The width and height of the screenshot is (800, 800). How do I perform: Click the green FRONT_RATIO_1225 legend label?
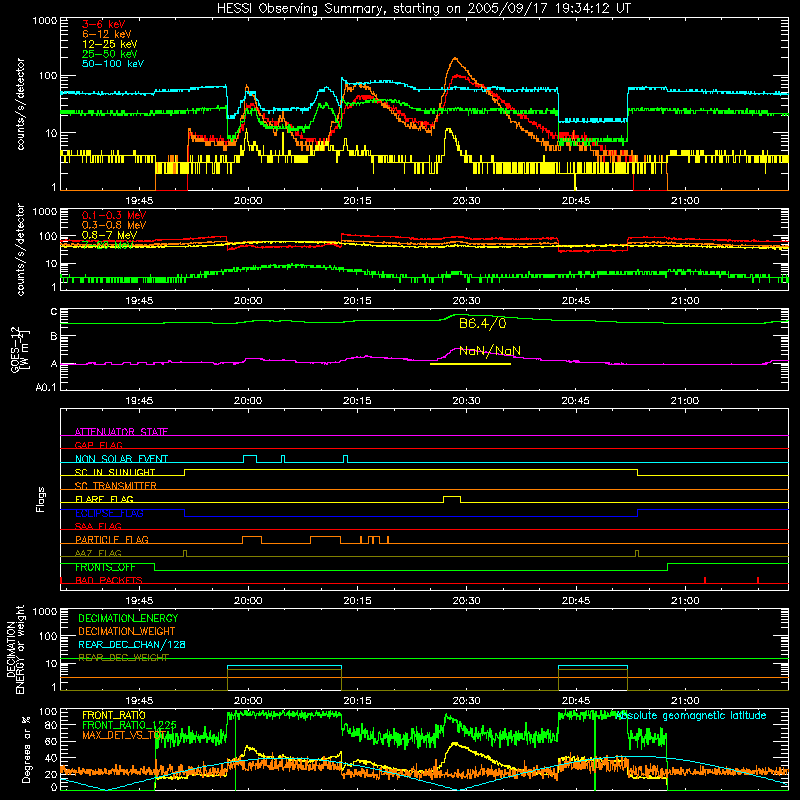[x=129, y=724]
